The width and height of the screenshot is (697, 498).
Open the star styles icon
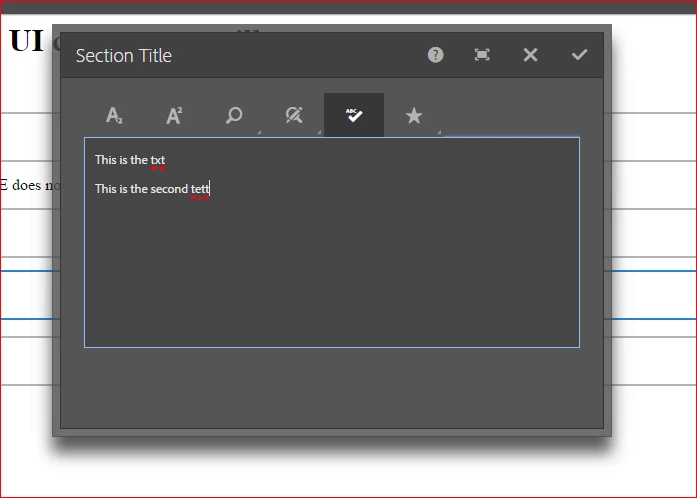pos(414,115)
